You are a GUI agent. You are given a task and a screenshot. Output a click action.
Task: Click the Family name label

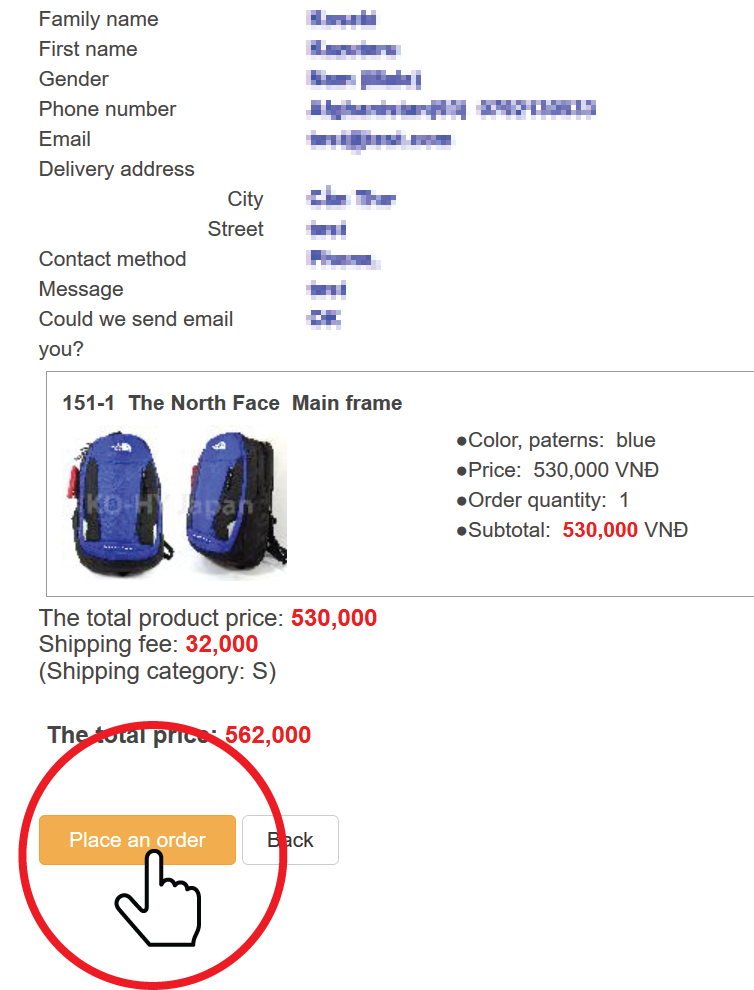pyautogui.click(x=98, y=19)
